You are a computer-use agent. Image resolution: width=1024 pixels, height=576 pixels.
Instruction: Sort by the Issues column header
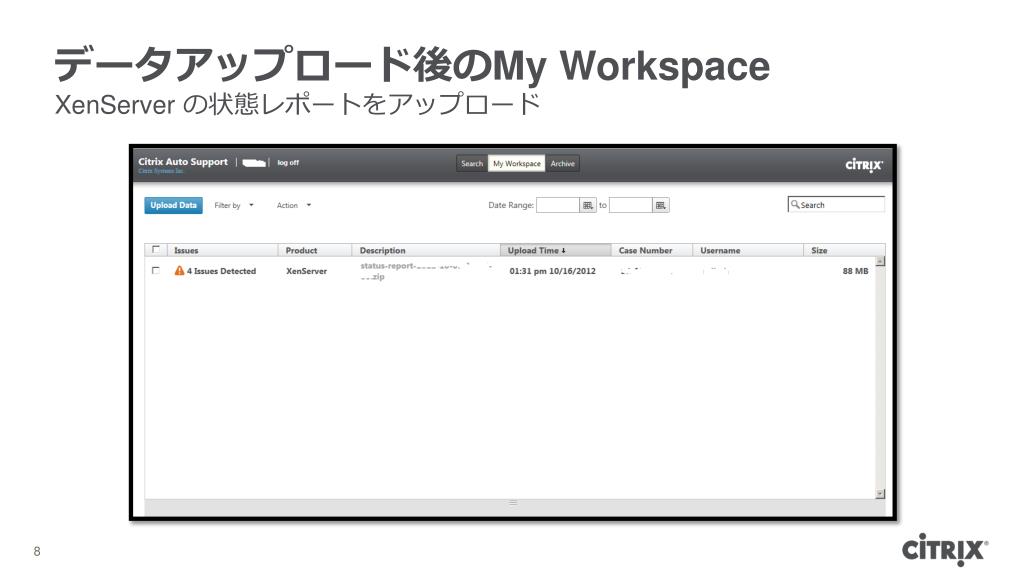223,250
